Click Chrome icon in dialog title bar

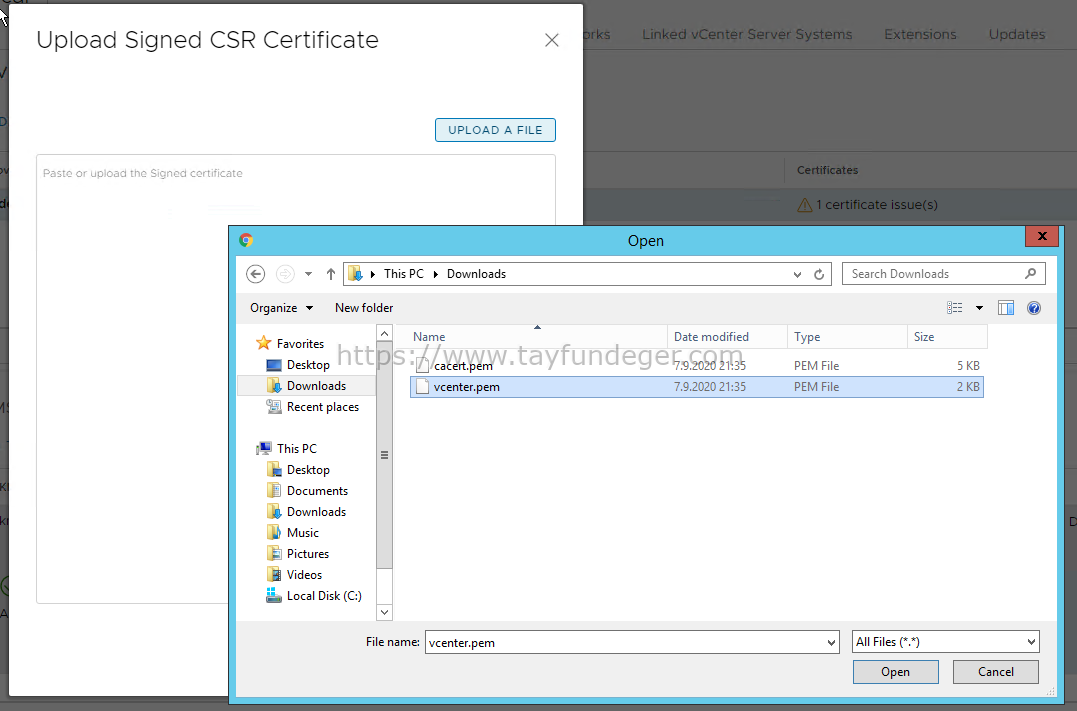pyautogui.click(x=246, y=240)
